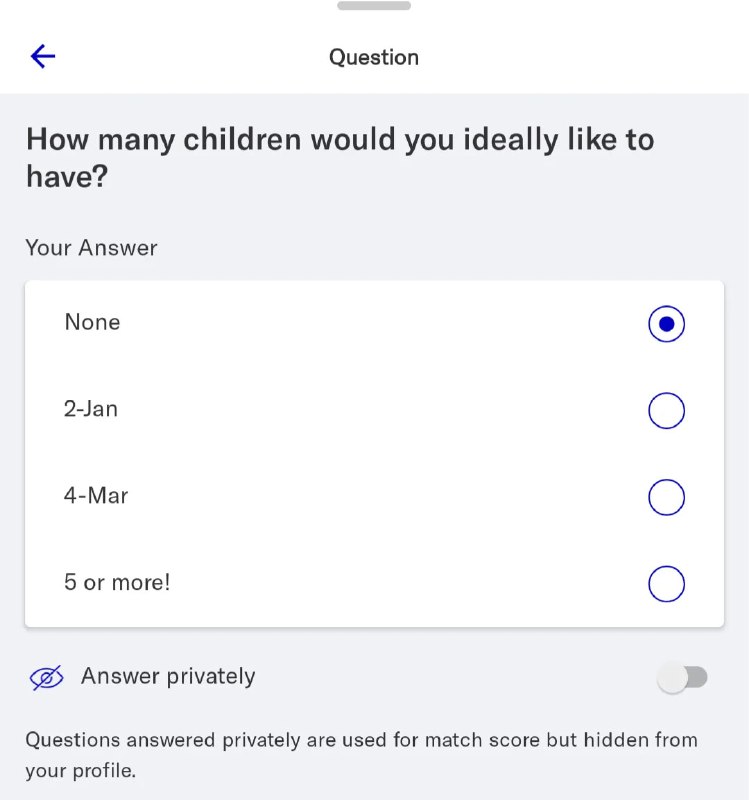The image size is (749, 800).
Task: Pick the 4-Mar radio button
Action: [x=666, y=497]
